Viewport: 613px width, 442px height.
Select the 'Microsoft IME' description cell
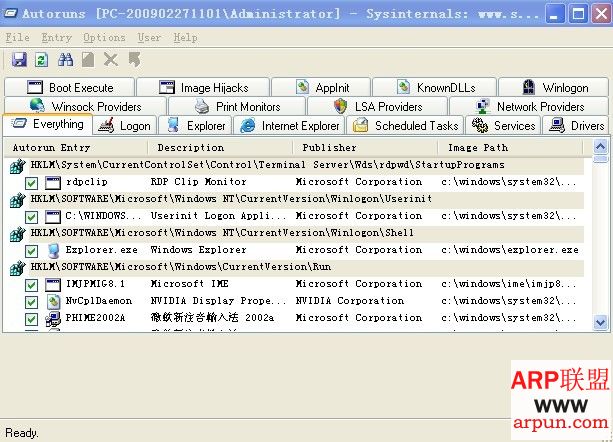[x=190, y=284]
